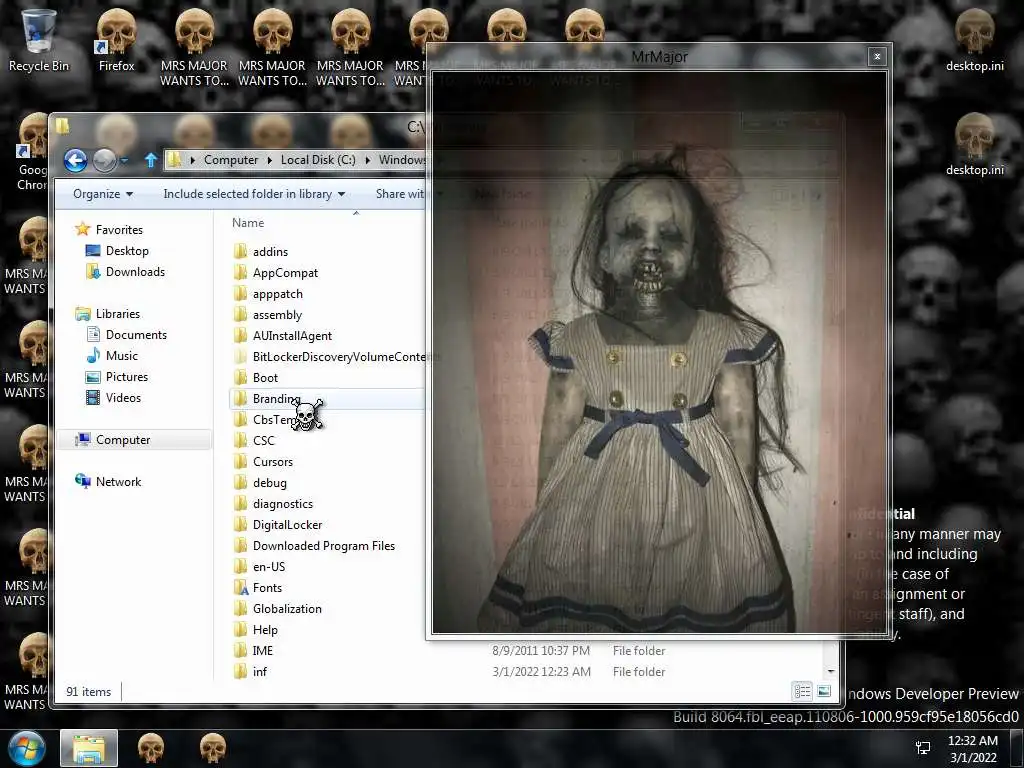The height and width of the screenshot is (768, 1024).
Task: Click the creepy doll image in MrMajor window
Action: pos(660,353)
